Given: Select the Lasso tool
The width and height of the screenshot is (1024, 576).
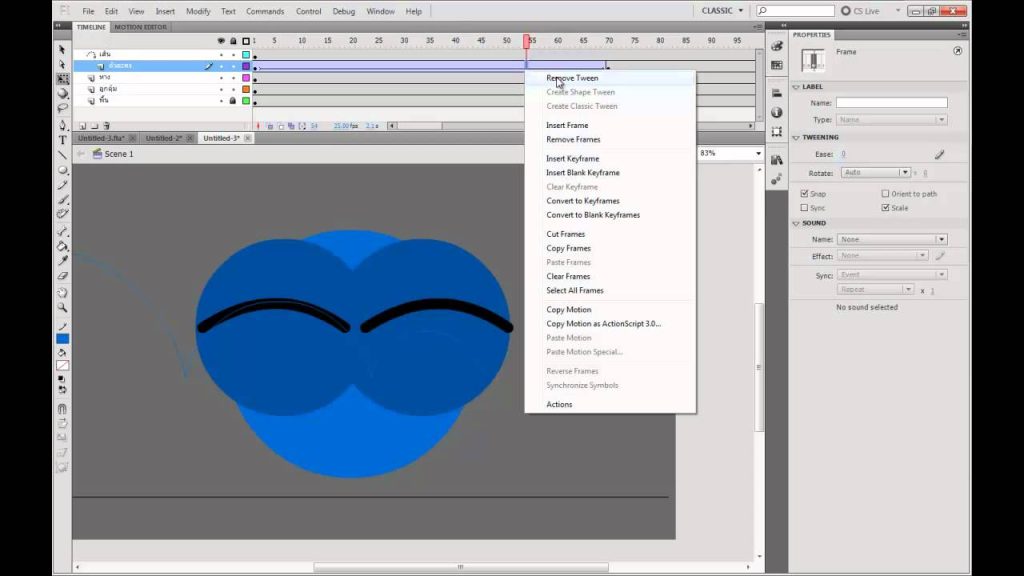Looking at the screenshot, I should pos(62,108).
